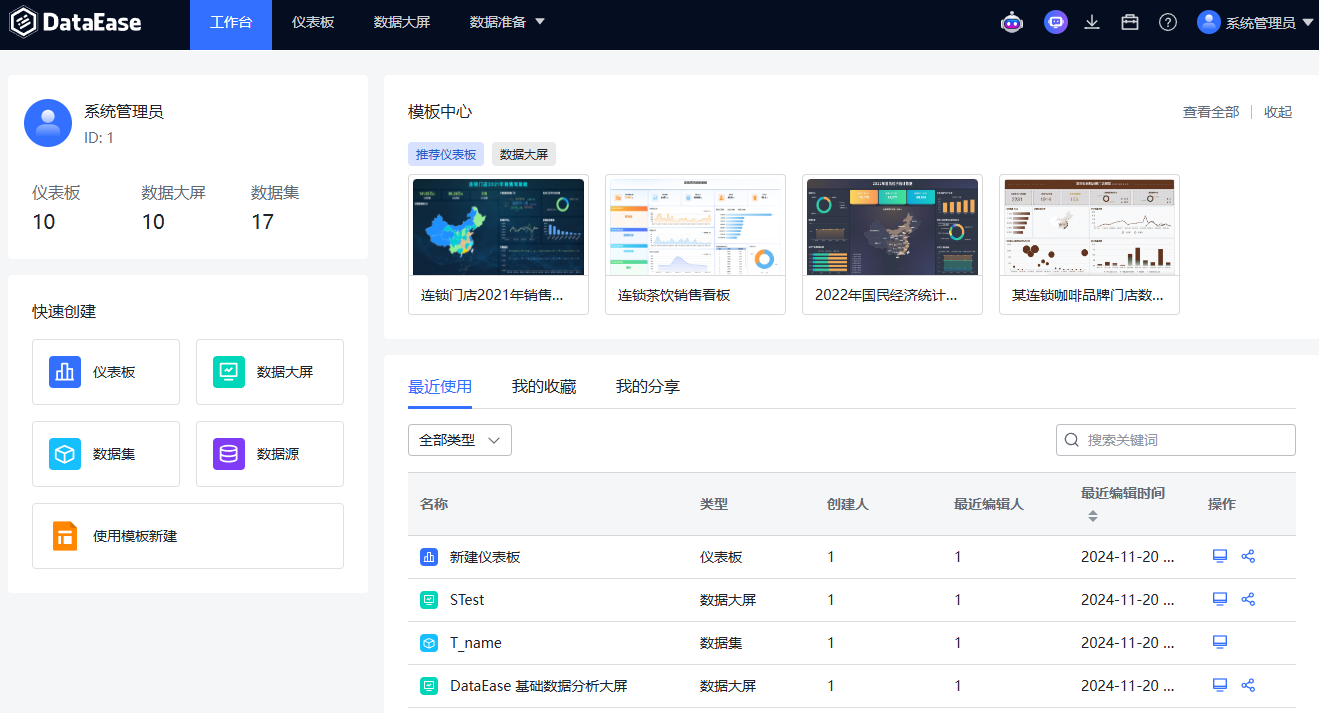Open the purple chat assistant icon
Image resolution: width=1319 pixels, height=713 pixels.
point(1055,22)
